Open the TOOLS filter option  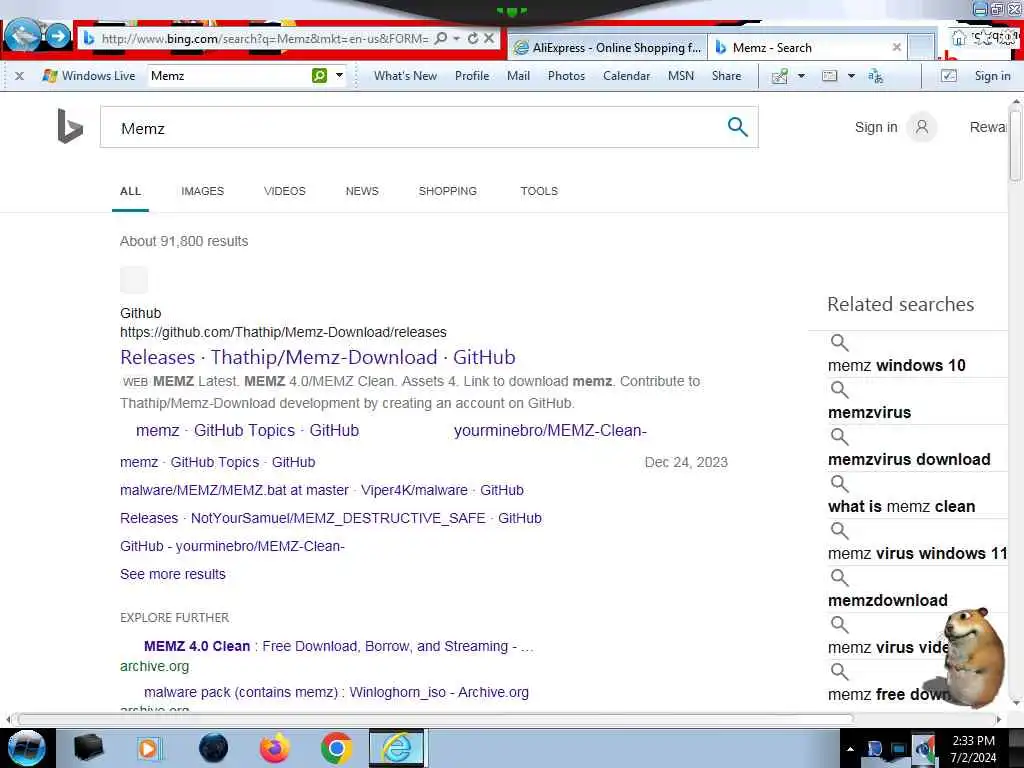coord(539,191)
